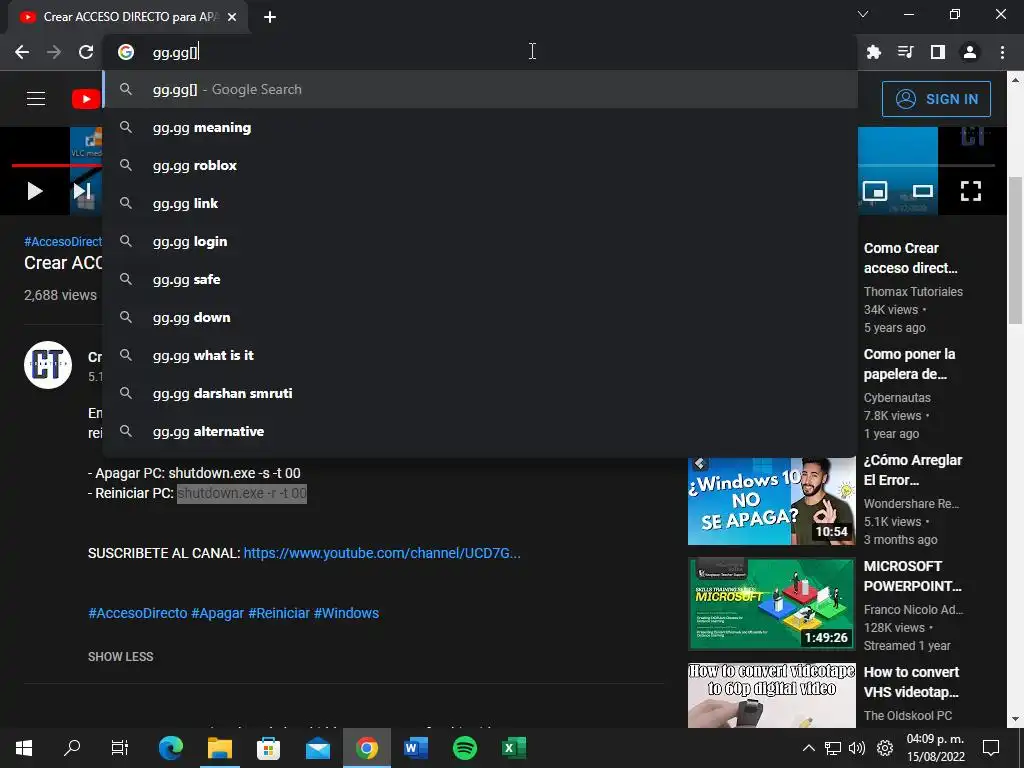Image resolution: width=1024 pixels, height=768 pixels.
Task: Click the red video progress bar
Action: (56, 165)
